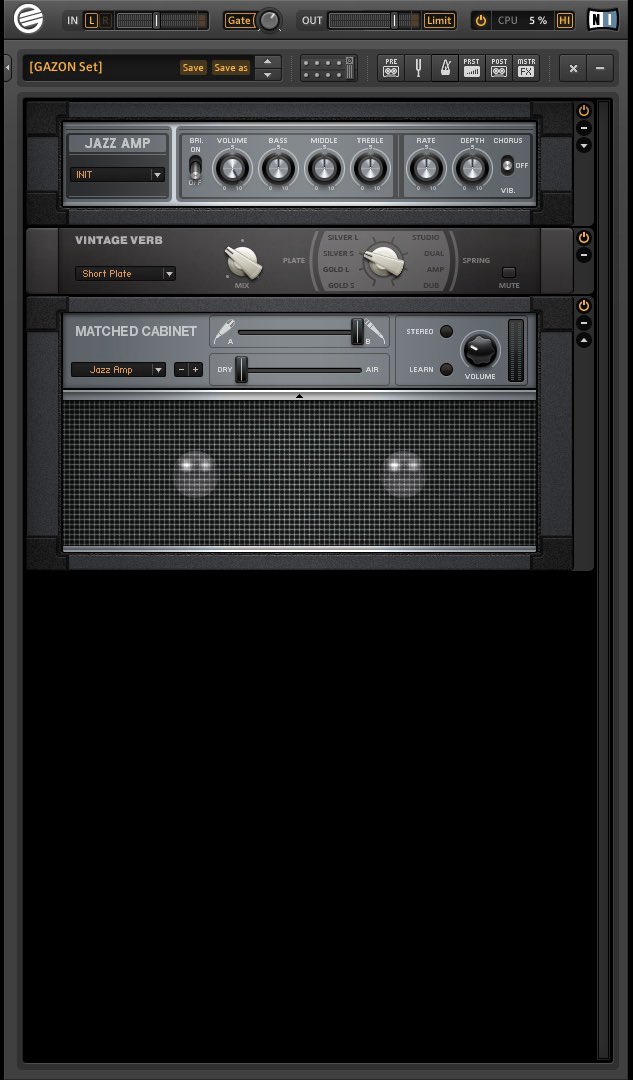The width and height of the screenshot is (633, 1080).
Task: Minimize the Matched Cabinet module with the minus icon
Action: (584, 323)
